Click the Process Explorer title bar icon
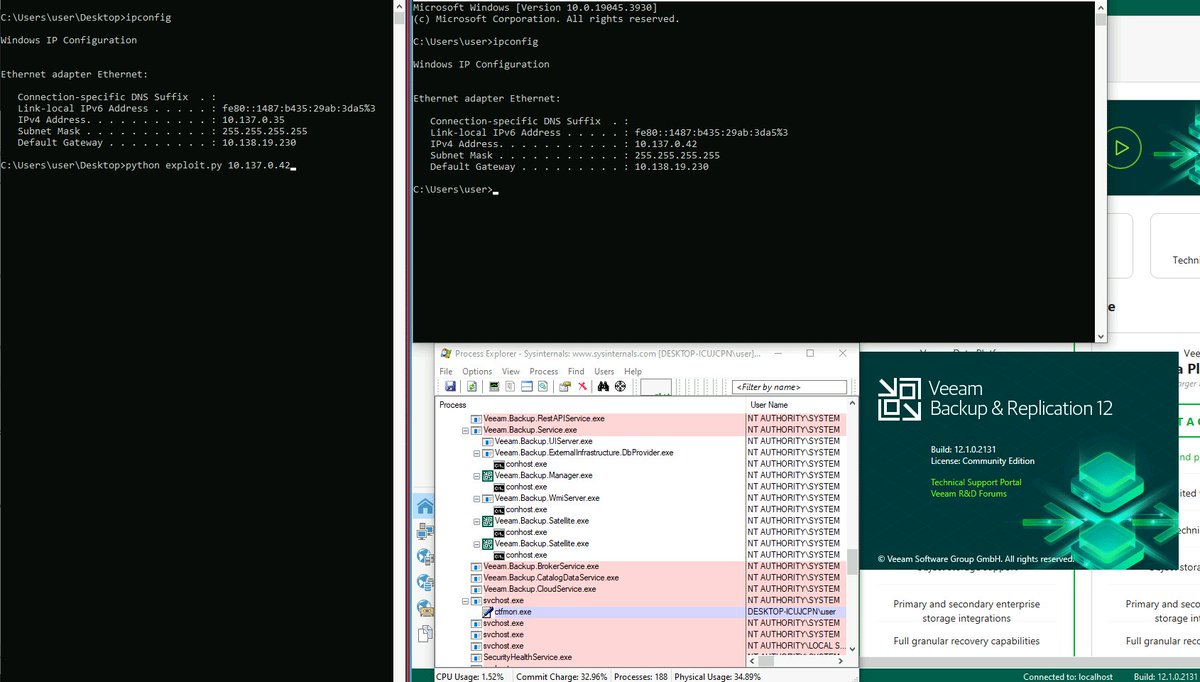Image resolution: width=1200 pixels, height=682 pixels. [446, 353]
